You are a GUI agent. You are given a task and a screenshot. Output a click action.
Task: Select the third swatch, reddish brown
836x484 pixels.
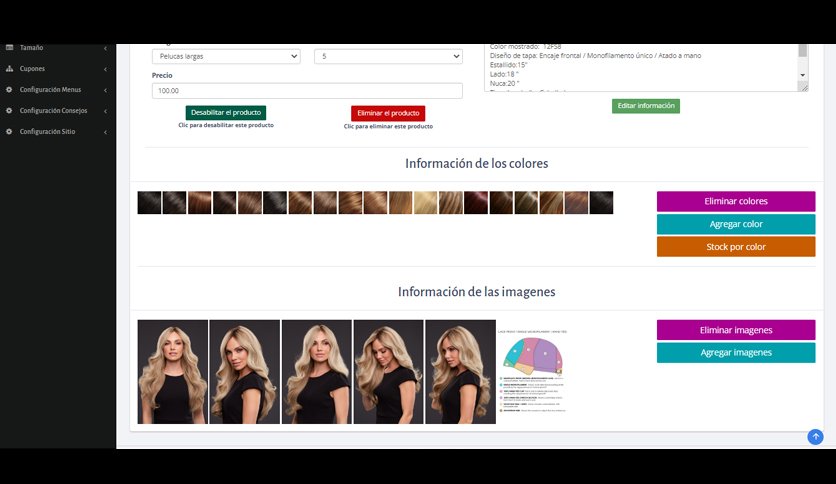tap(199, 203)
